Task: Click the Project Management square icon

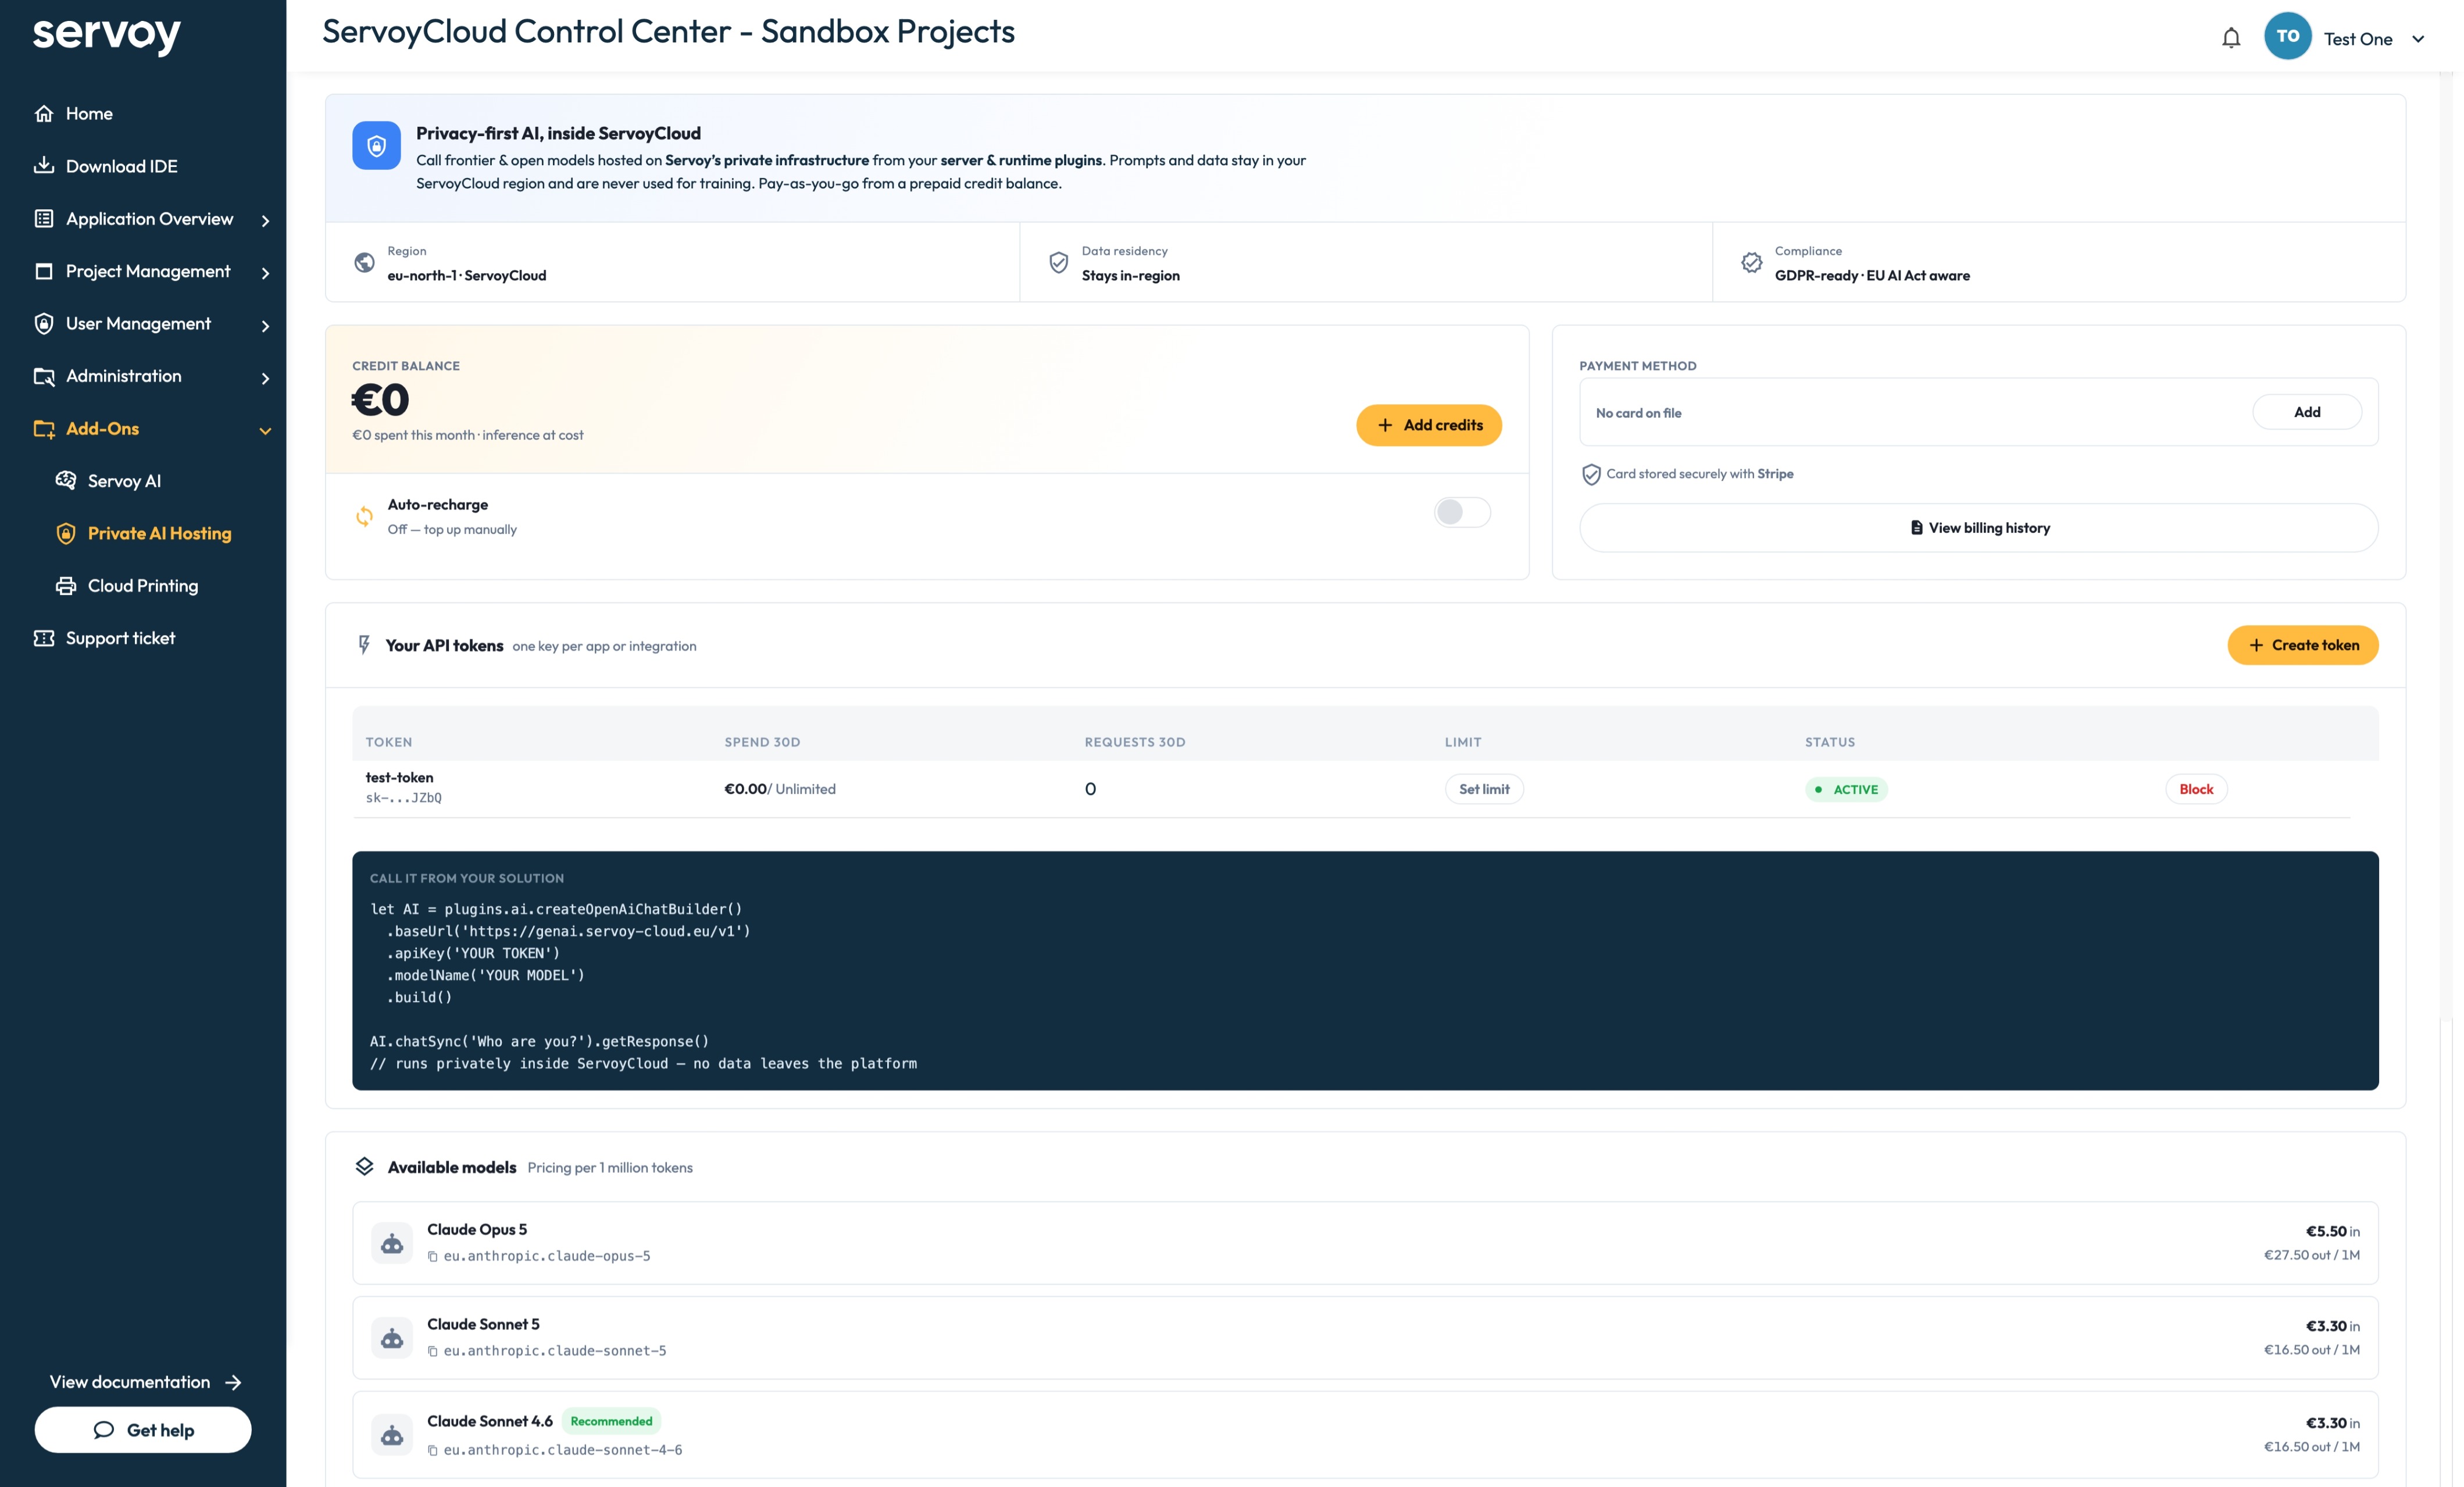Action: pyautogui.click(x=44, y=271)
